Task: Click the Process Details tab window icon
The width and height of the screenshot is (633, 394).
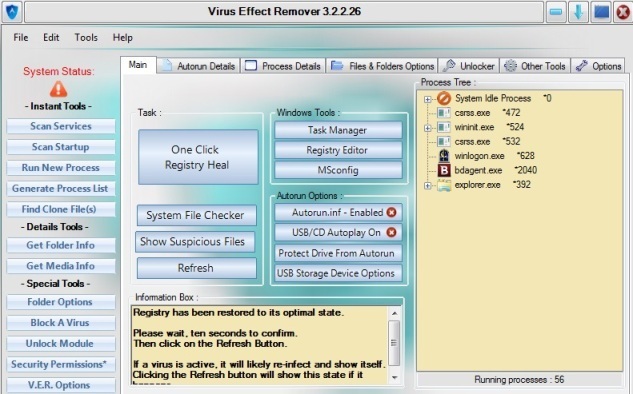Action: (x=251, y=65)
